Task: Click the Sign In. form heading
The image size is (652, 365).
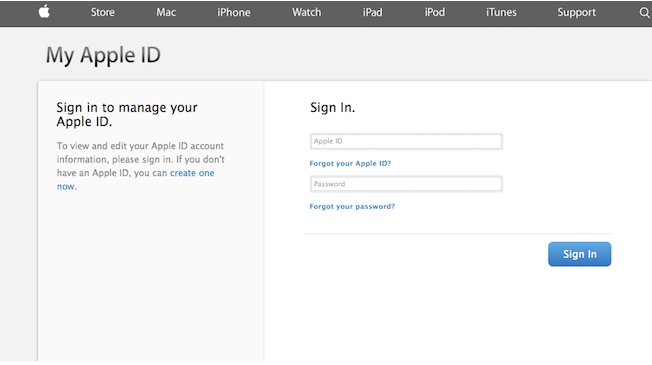Action: click(333, 108)
